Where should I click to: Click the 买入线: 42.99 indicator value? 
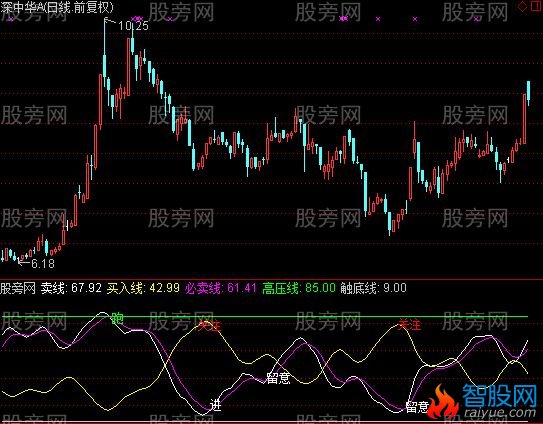pyautogui.click(x=143, y=288)
